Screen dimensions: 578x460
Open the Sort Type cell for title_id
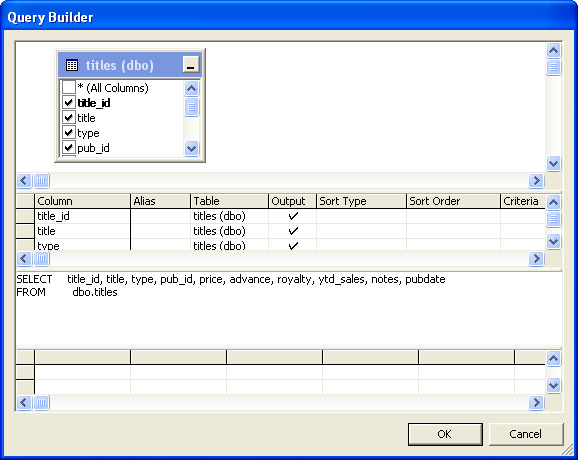coord(361,216)
